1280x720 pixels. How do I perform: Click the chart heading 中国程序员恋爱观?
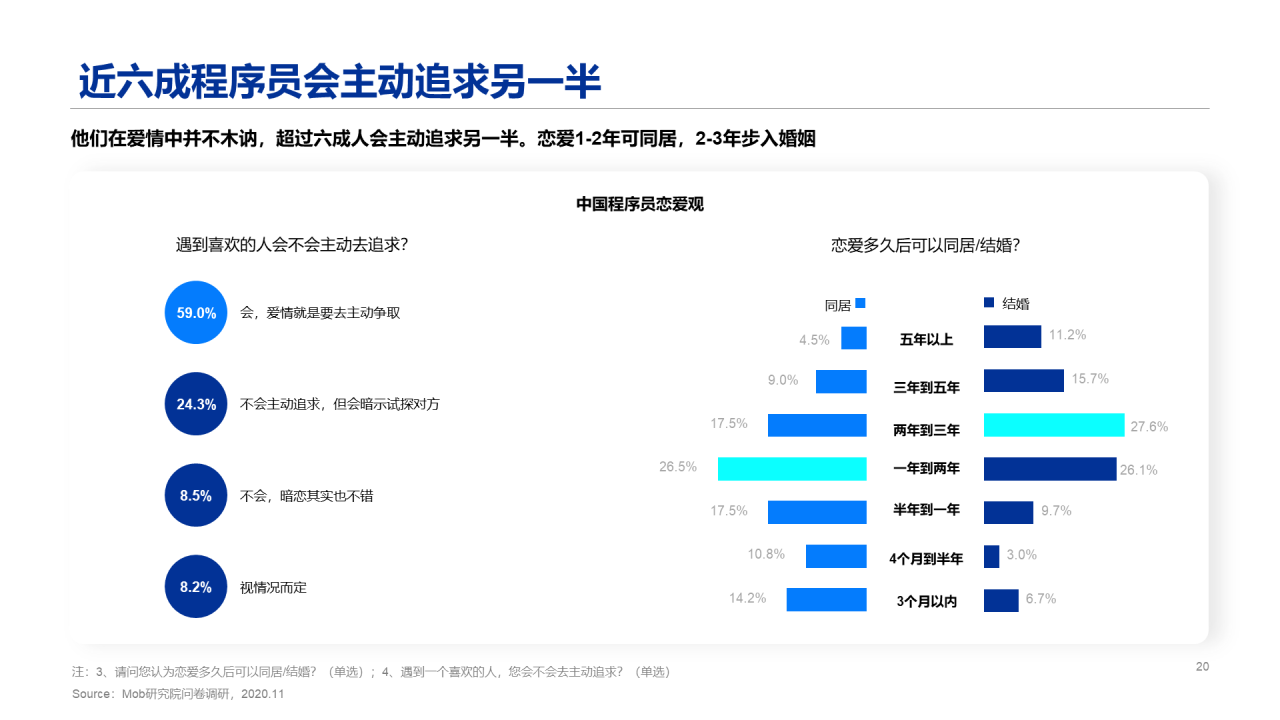[x=640, y=204]
